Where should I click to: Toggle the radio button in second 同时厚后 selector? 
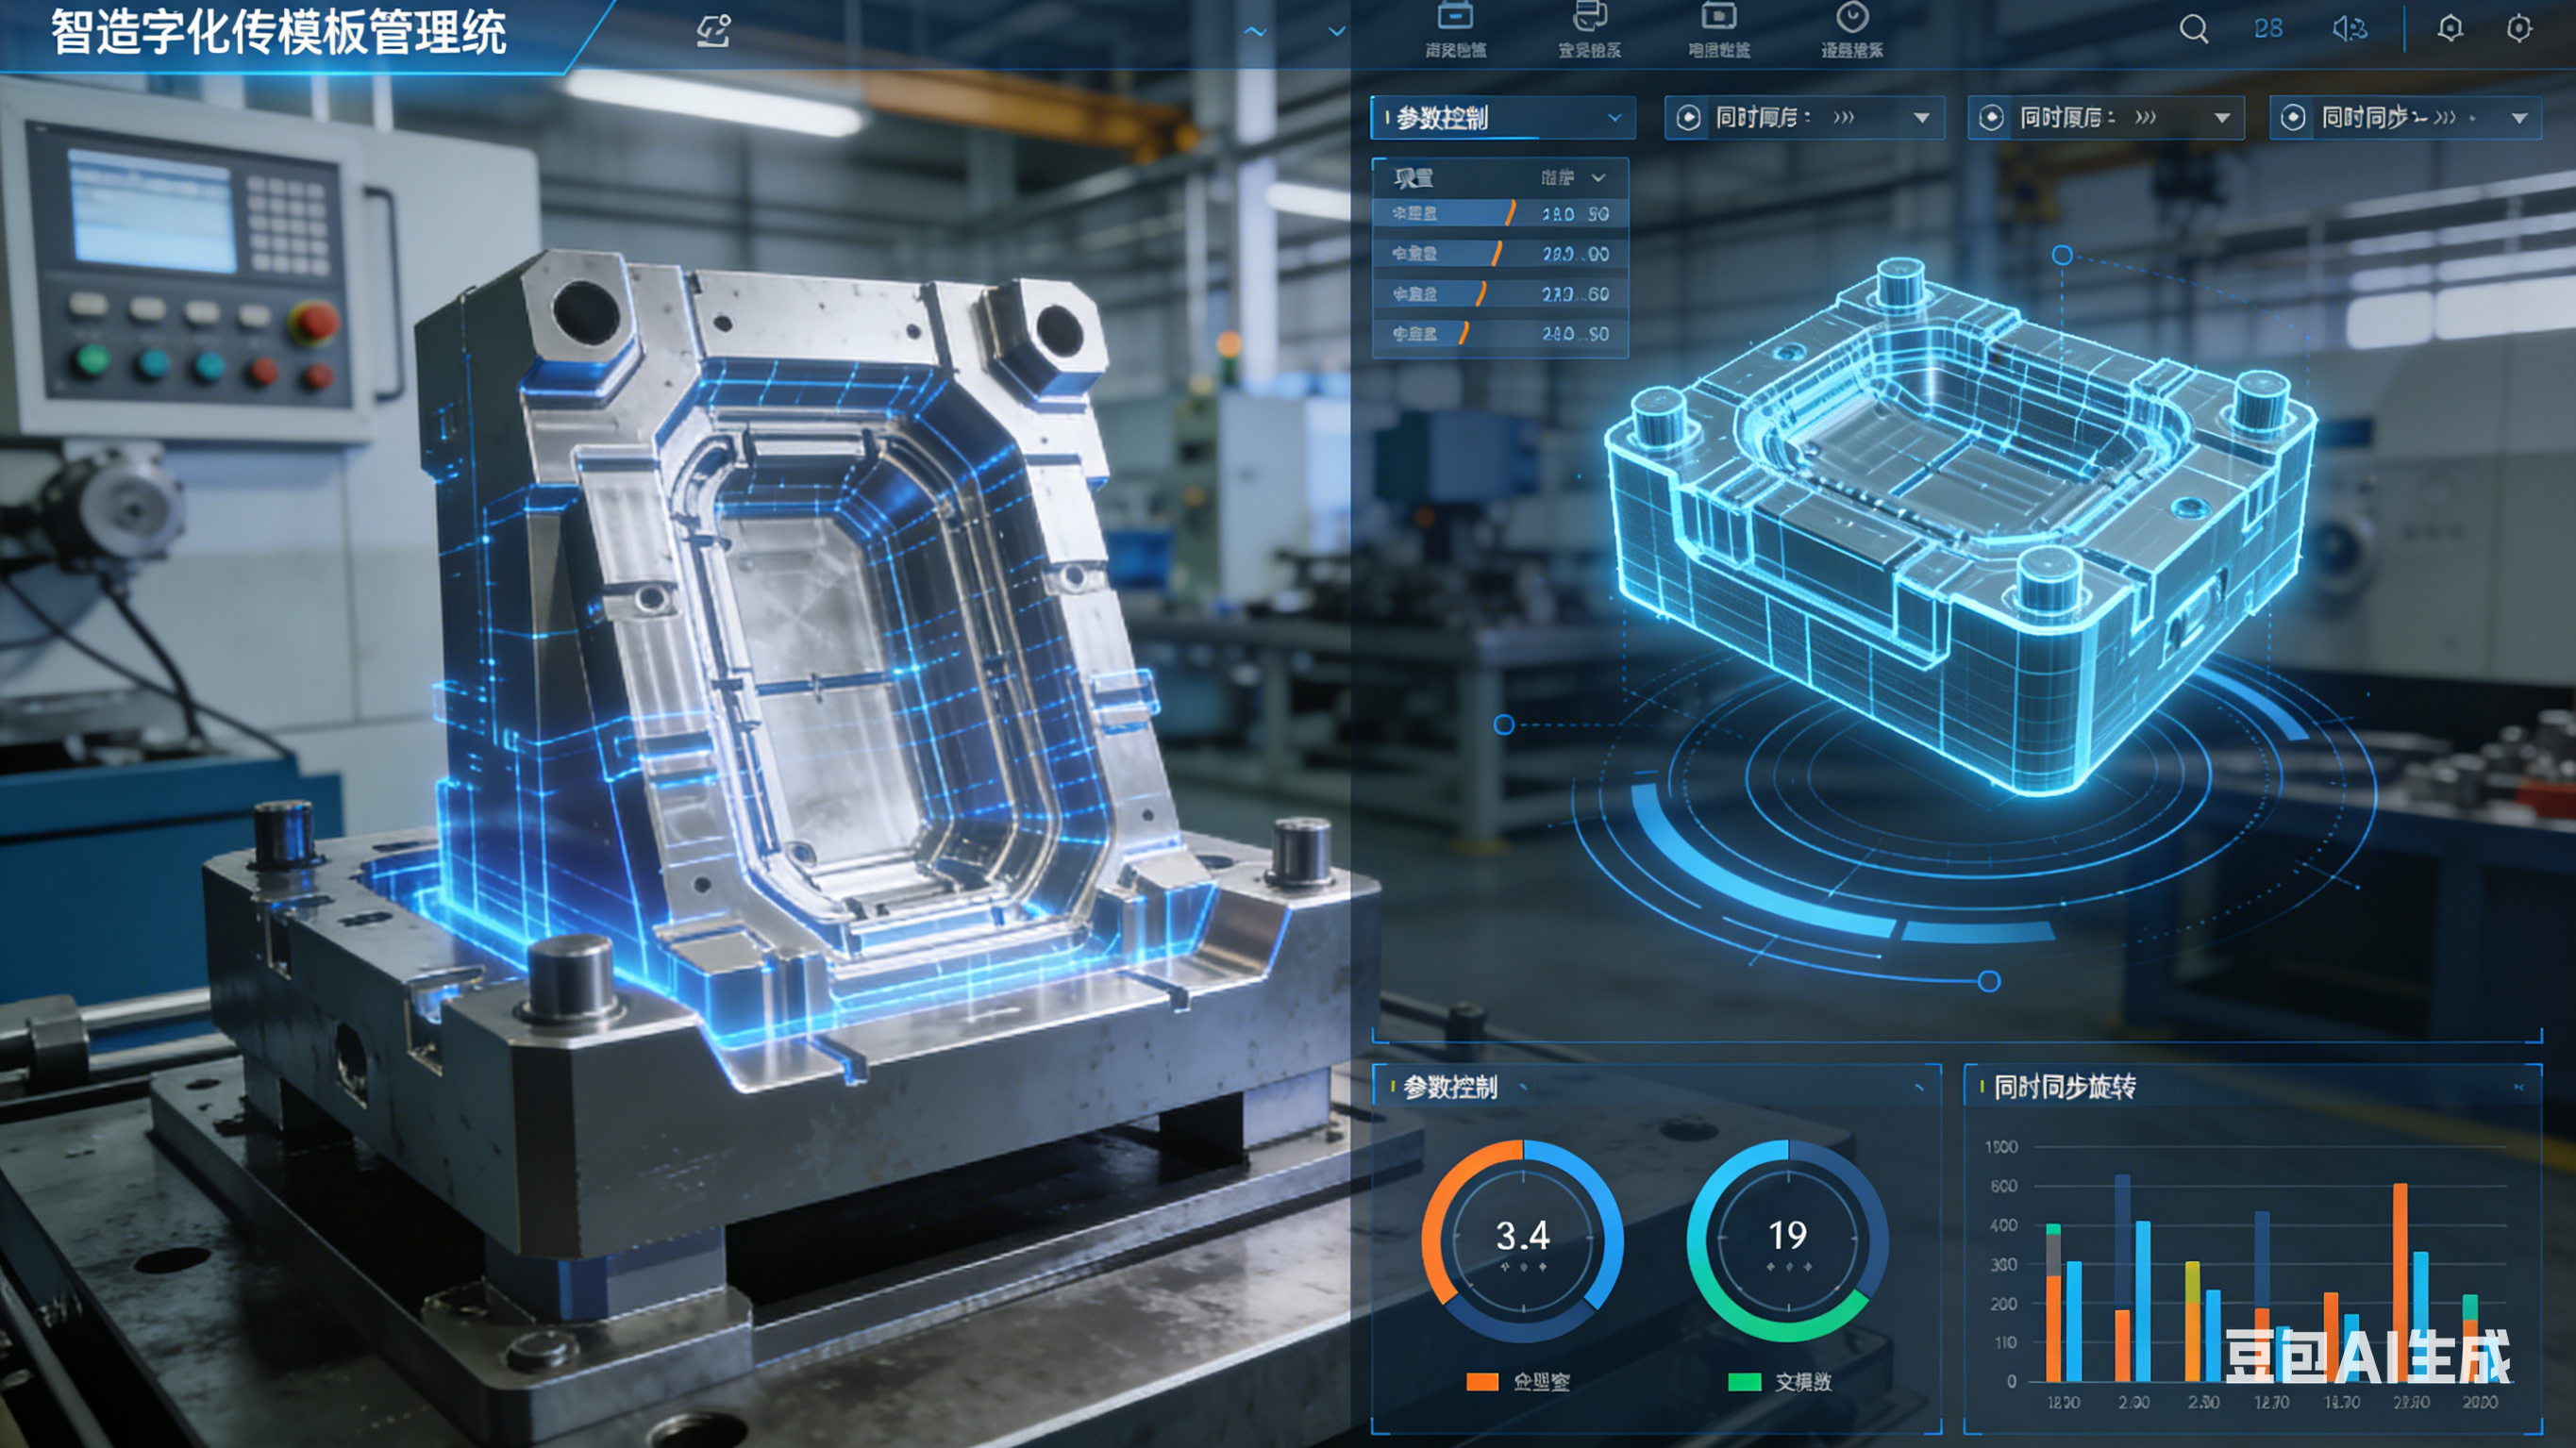tap(1991, 118)
